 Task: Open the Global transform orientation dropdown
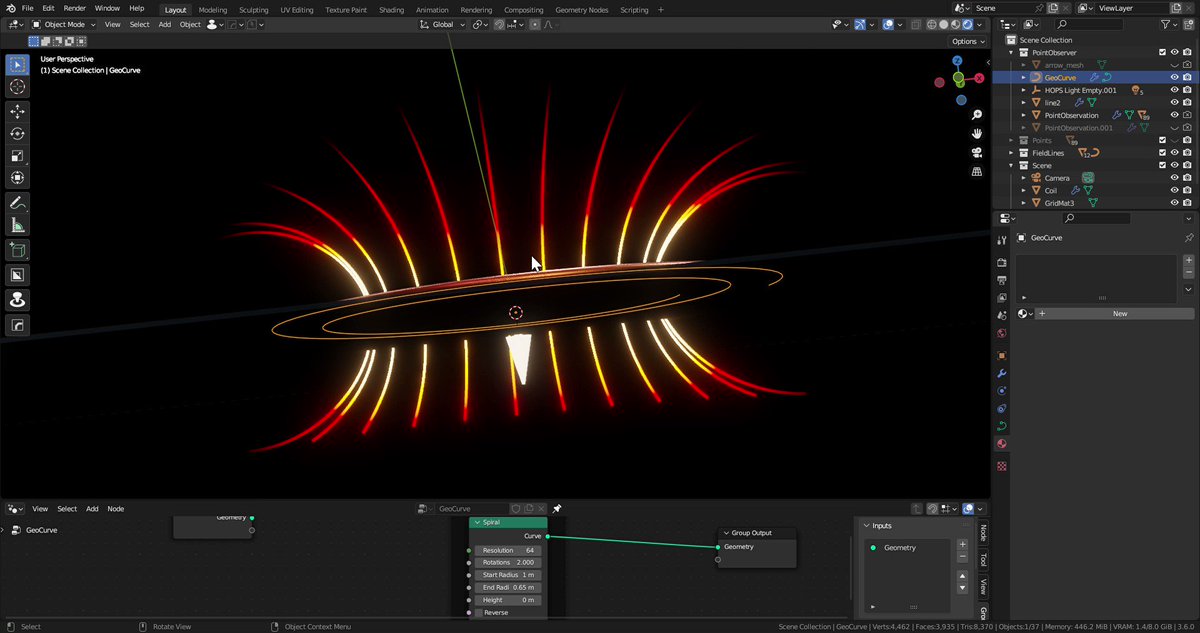441,24
